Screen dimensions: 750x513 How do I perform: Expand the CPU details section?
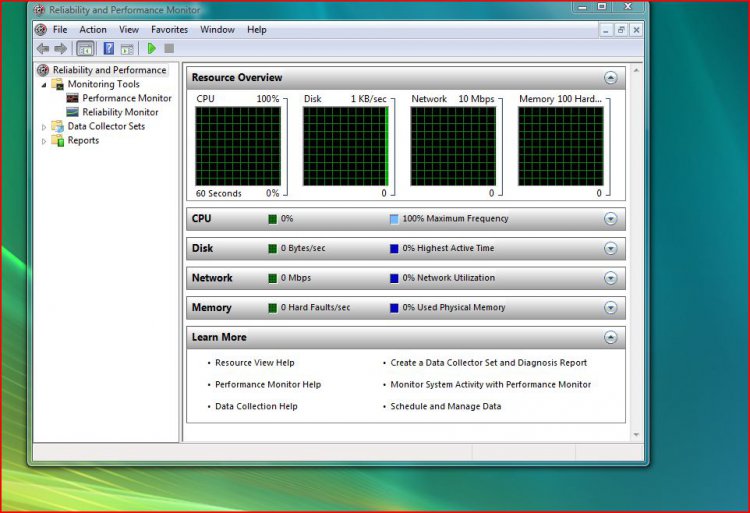[x=610, y=219]
